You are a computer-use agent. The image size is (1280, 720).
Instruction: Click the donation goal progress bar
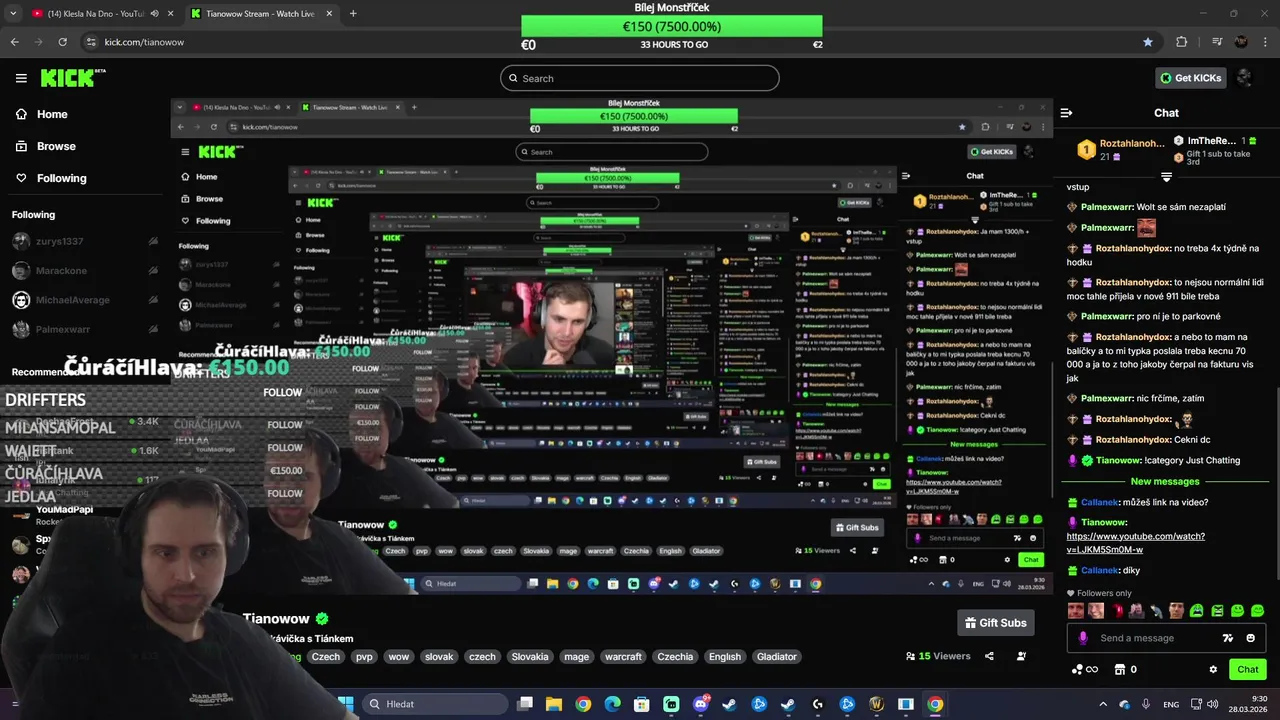(671, 26)
